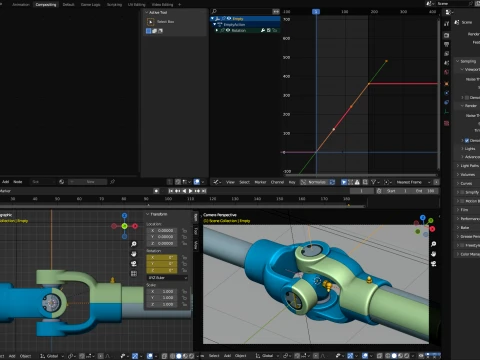Toggle Only Show Selected arrow in graph header
Viewport: 480px width, 360px height.
pos(344,182)
